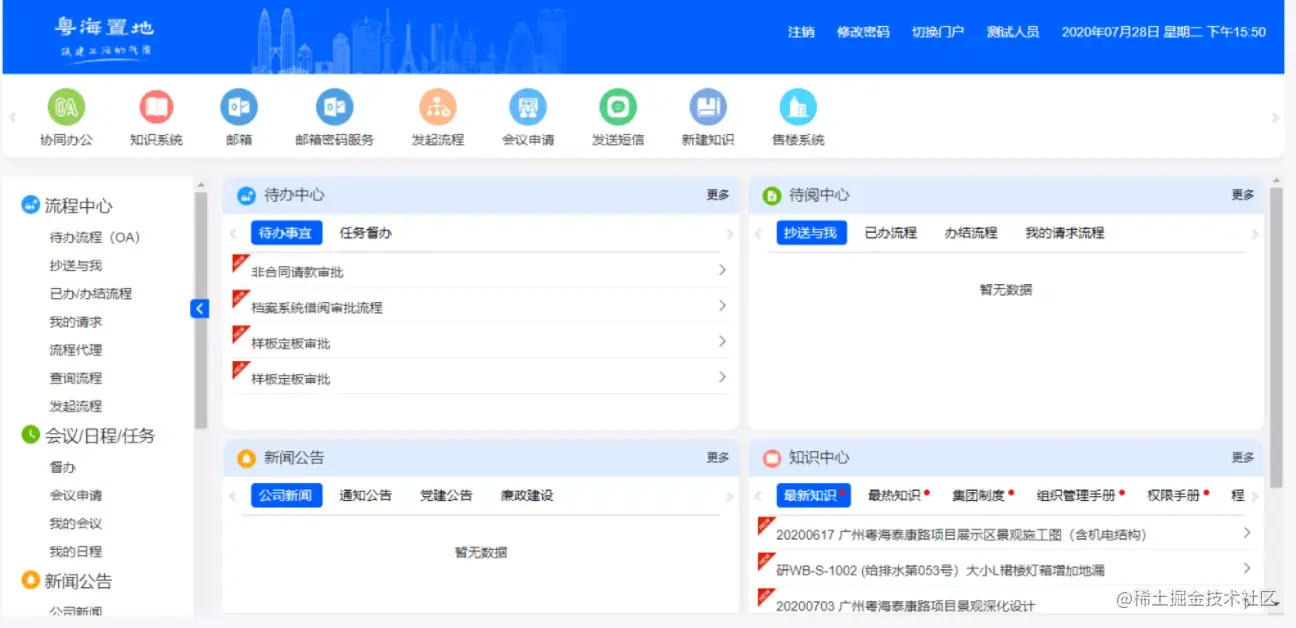Viewport: 1296px width, 628px height.
Task: Open the 邮箱密码服务 icon
Action: coord(334,107)
